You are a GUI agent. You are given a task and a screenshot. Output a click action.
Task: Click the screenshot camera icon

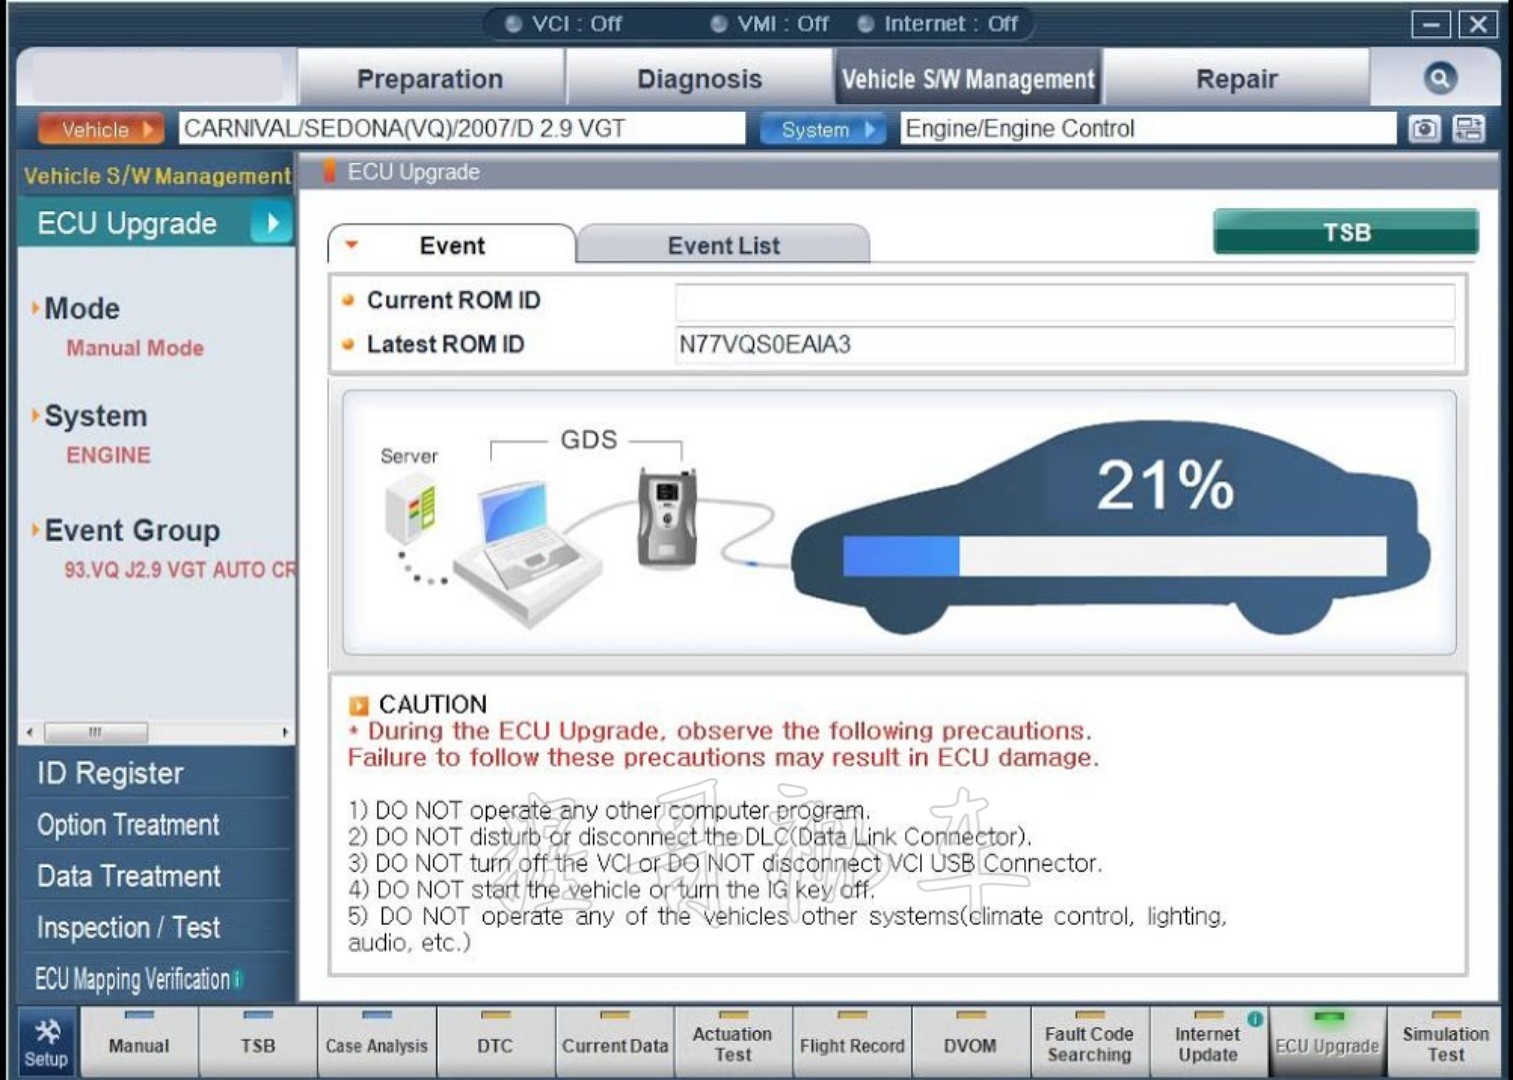tap(1424, 129)
